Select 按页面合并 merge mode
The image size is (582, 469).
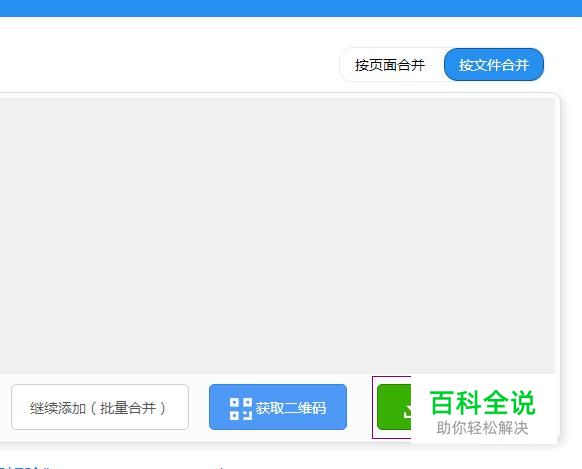pyautogui.click(x=390, y=65)
